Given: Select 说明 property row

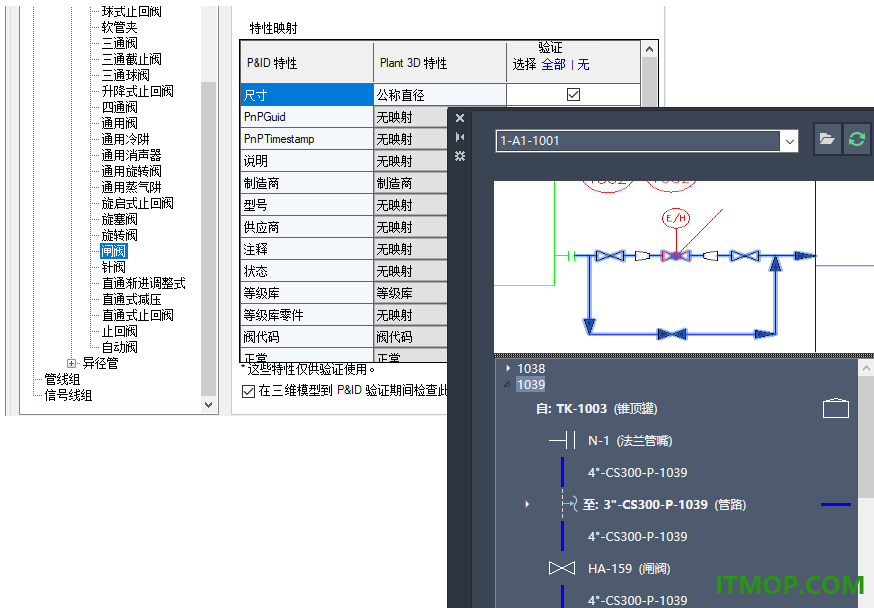Looking at the screenshot, I should [307, 161].
